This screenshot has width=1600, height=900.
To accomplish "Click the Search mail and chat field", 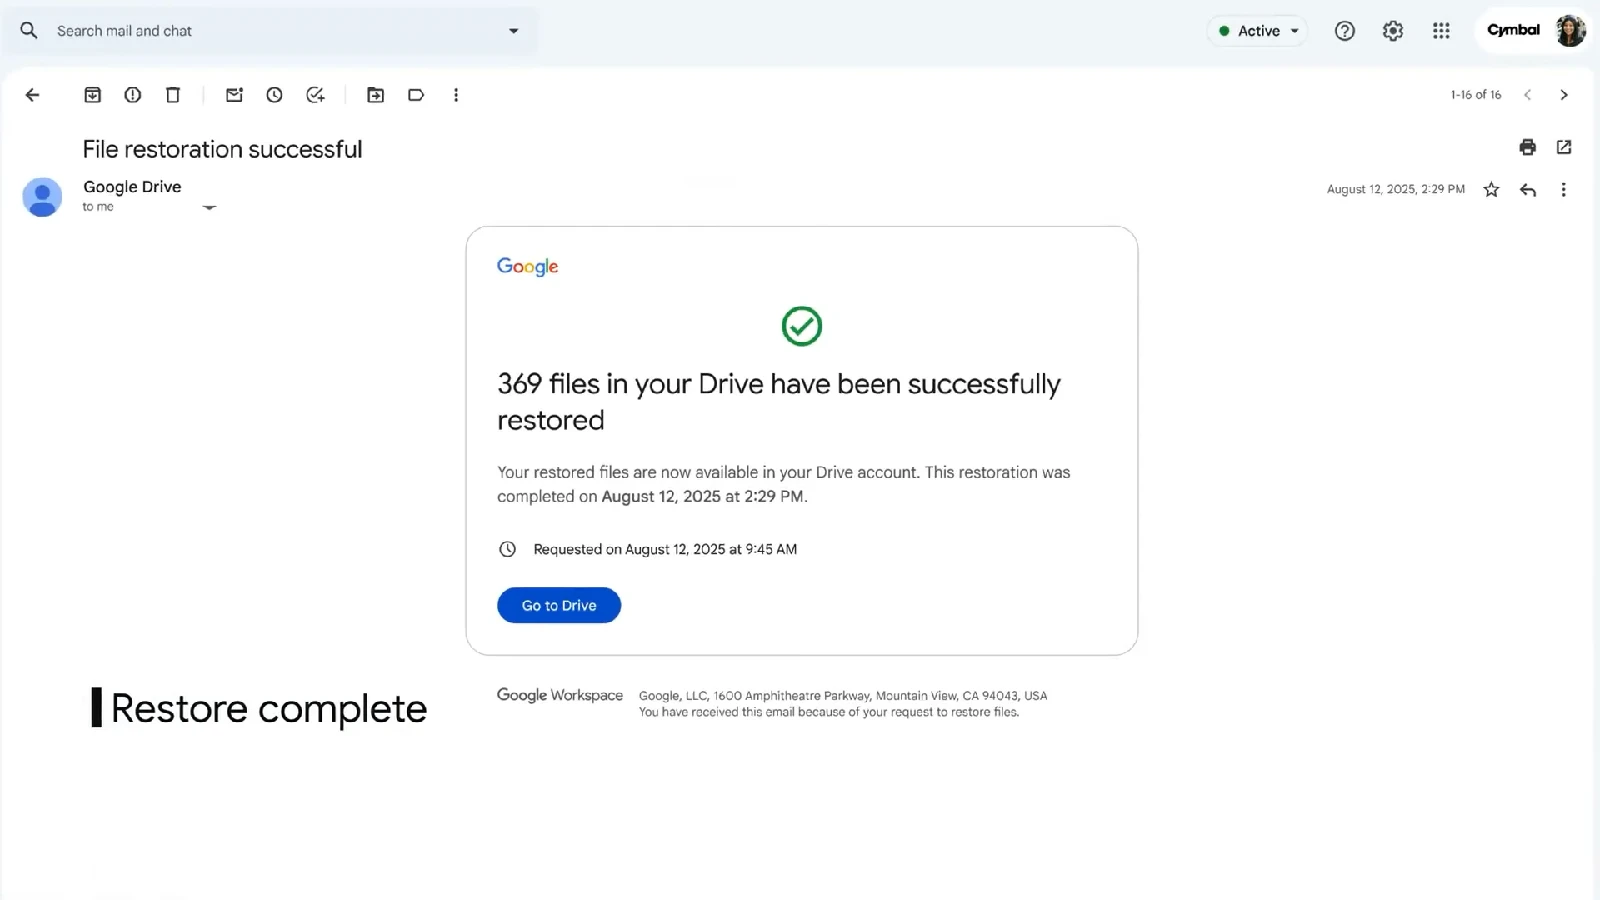I will [x=270, y=31].
